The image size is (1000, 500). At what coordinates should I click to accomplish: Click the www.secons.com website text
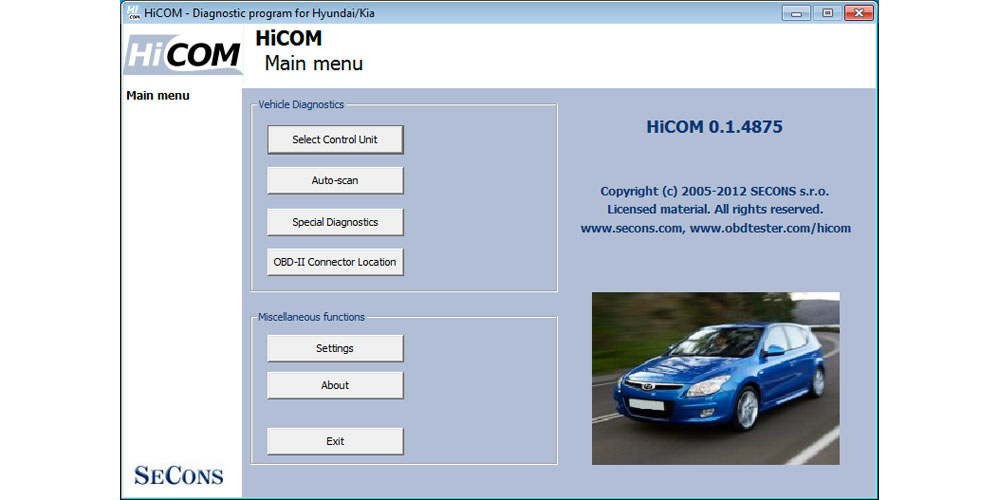tap(632, 228)
